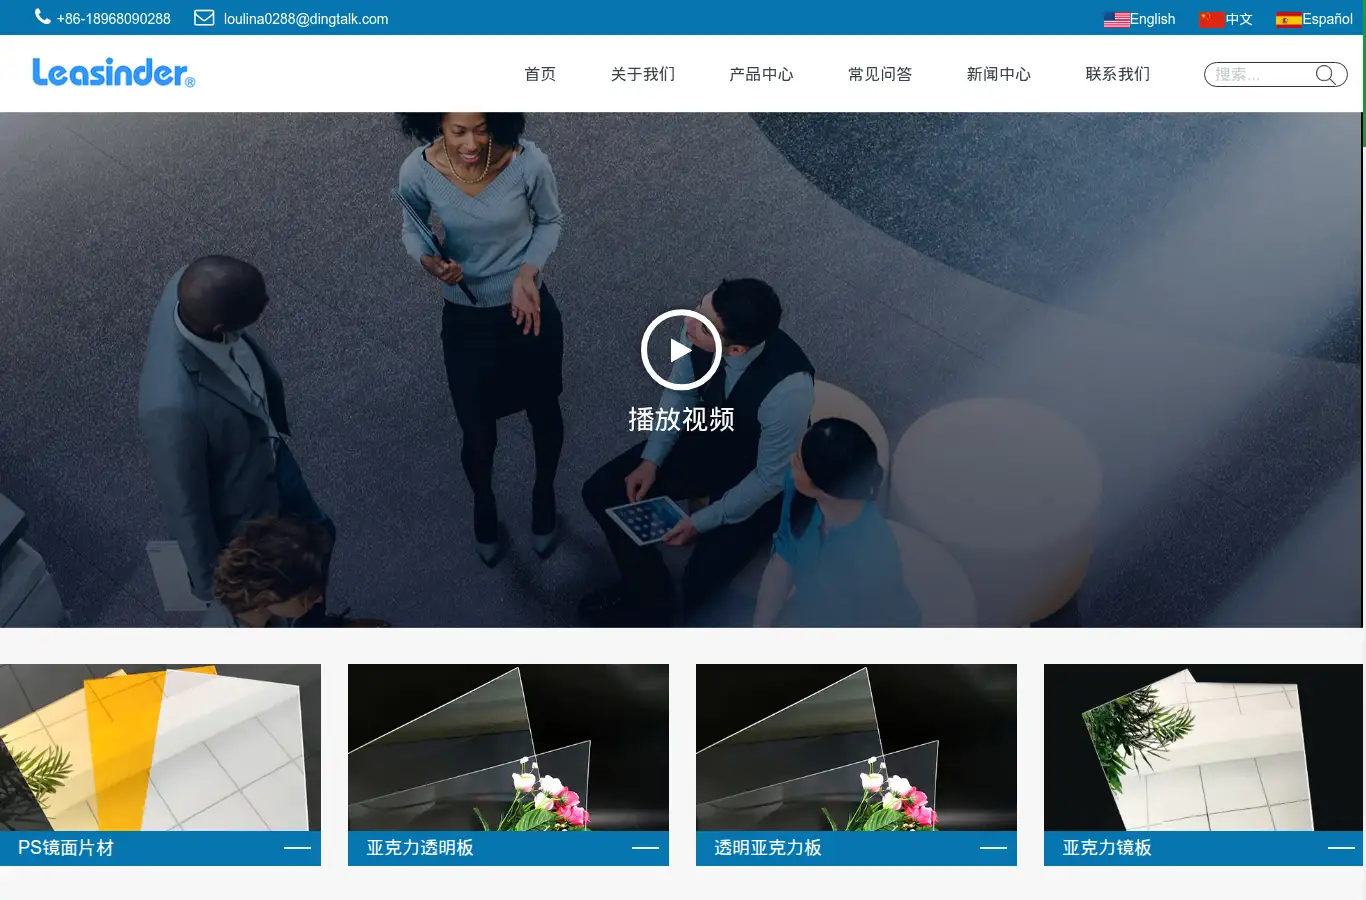Click the China flag icon
1366x900 pixels.
pyautogui.click(x=1212, y=19)
